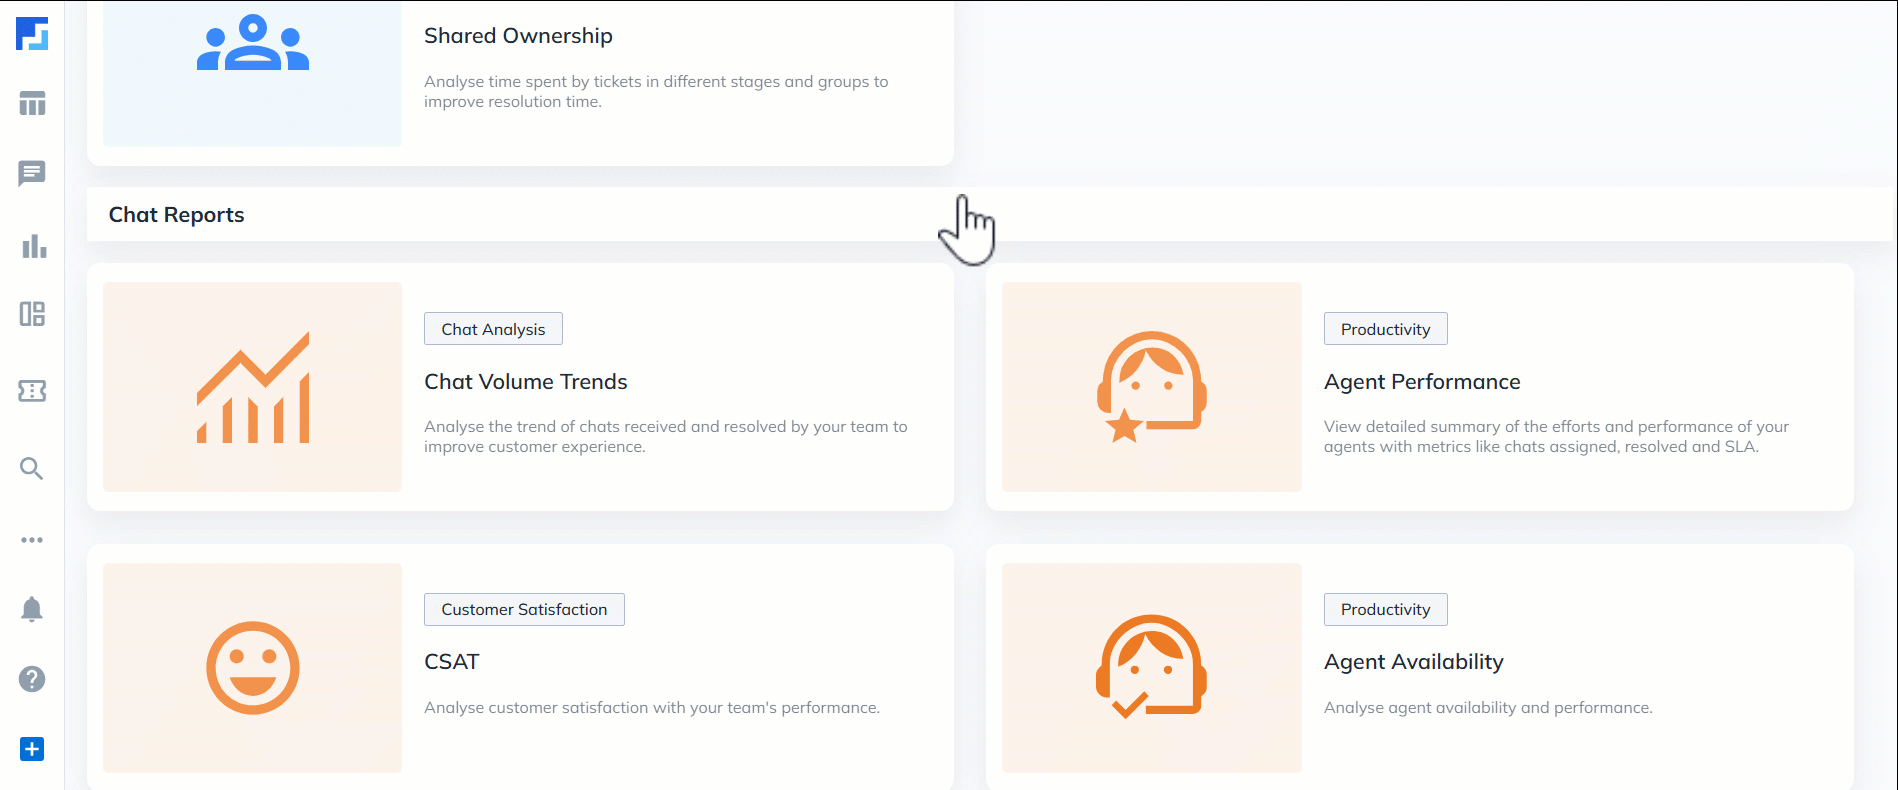Open the dashboard table icon in sidebar
The image size is (1898, 790).
click(x=32, y=103)
